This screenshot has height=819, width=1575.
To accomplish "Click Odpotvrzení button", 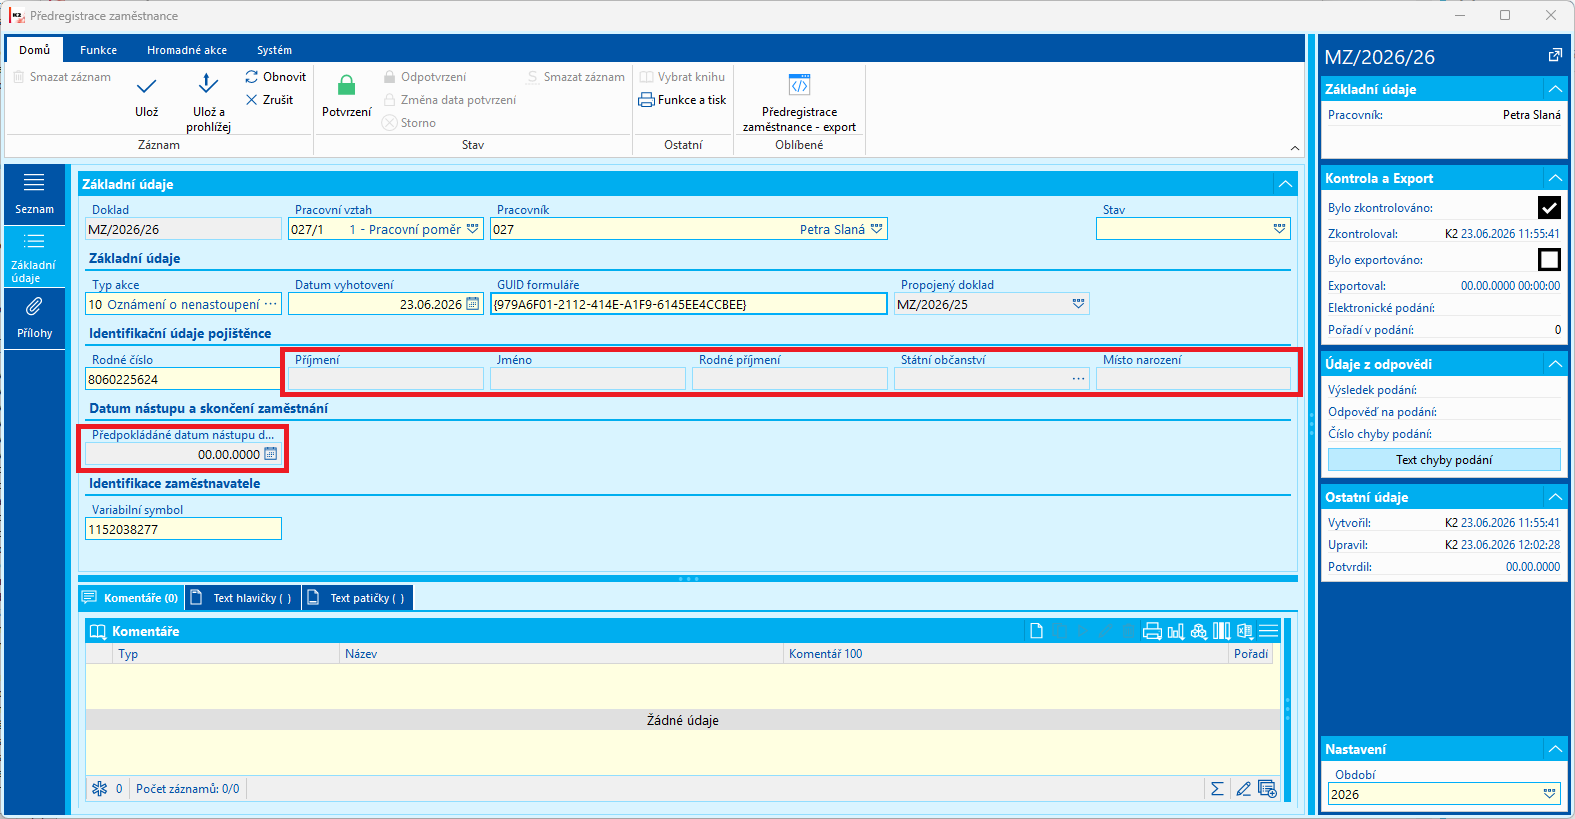I will (424, 77).
